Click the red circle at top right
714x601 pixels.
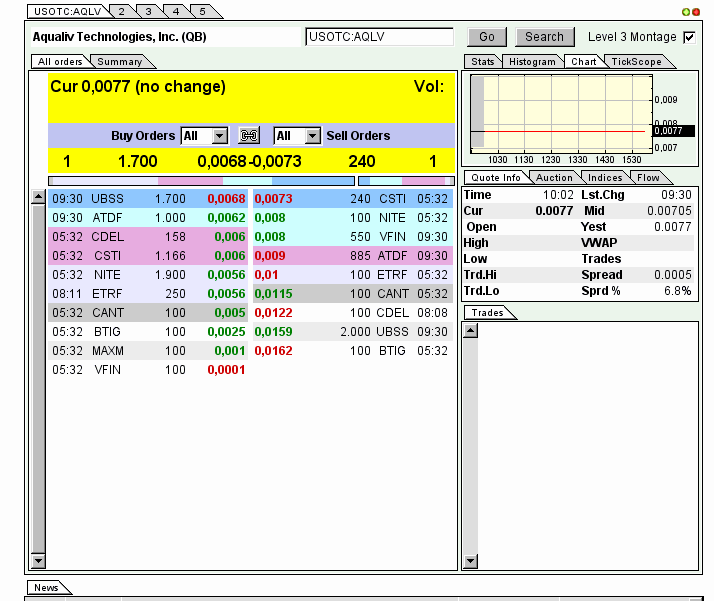point(696,12)
